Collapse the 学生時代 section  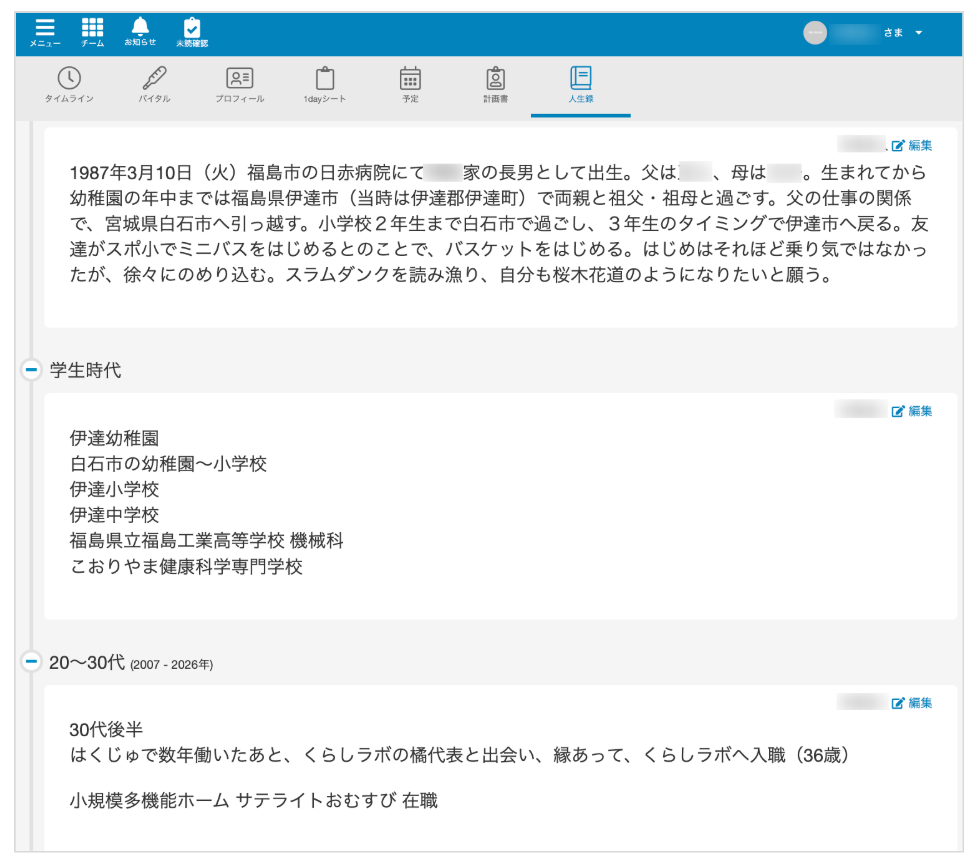(32, 370)
